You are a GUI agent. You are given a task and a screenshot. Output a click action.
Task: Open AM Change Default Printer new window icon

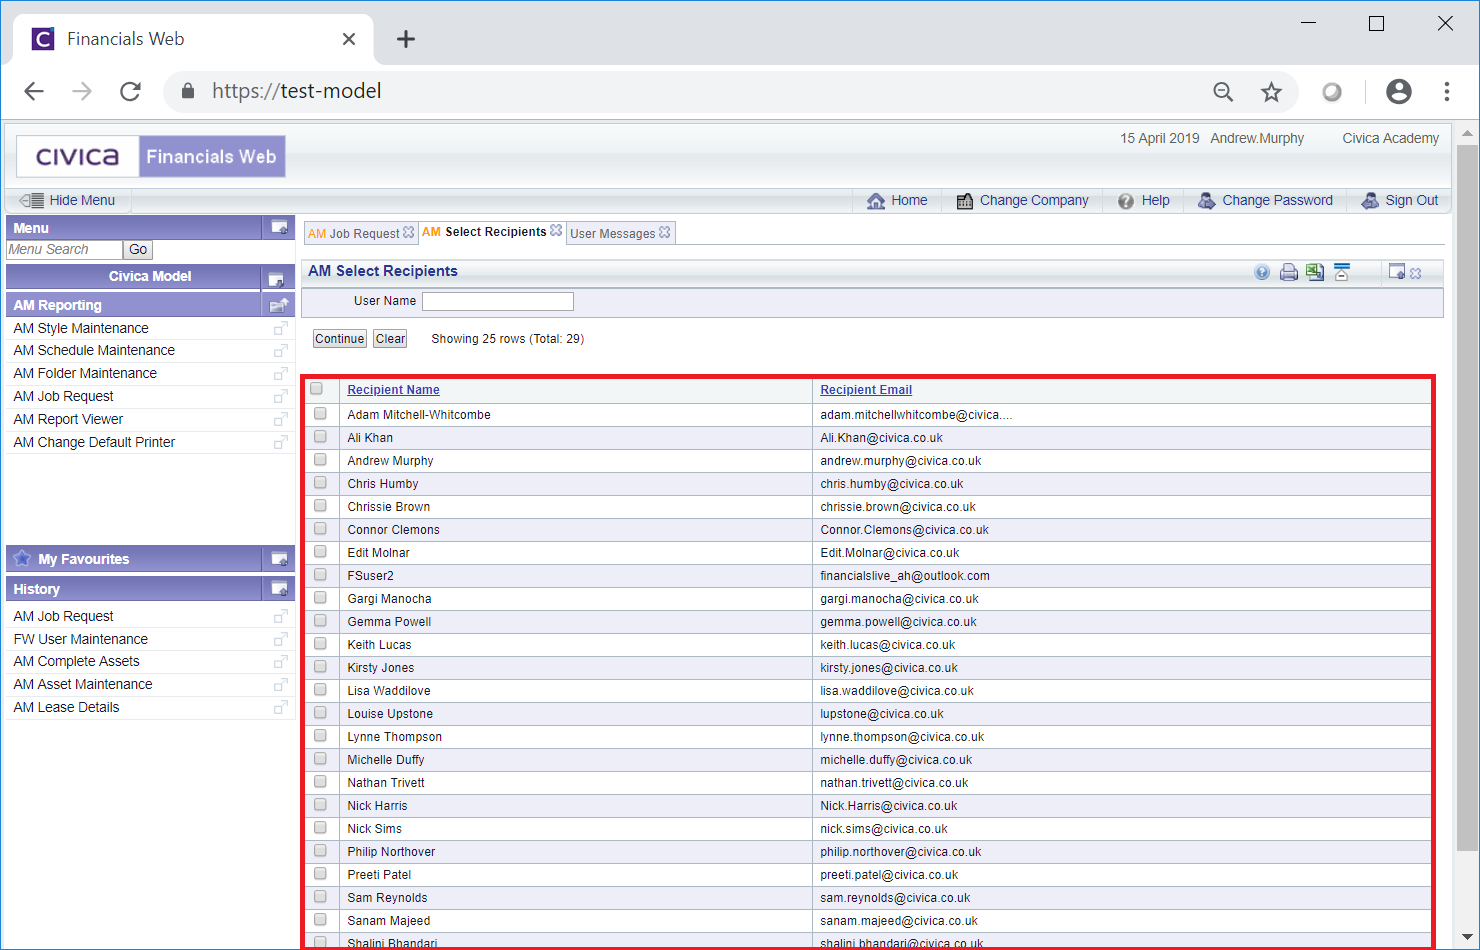click(281, 442)
